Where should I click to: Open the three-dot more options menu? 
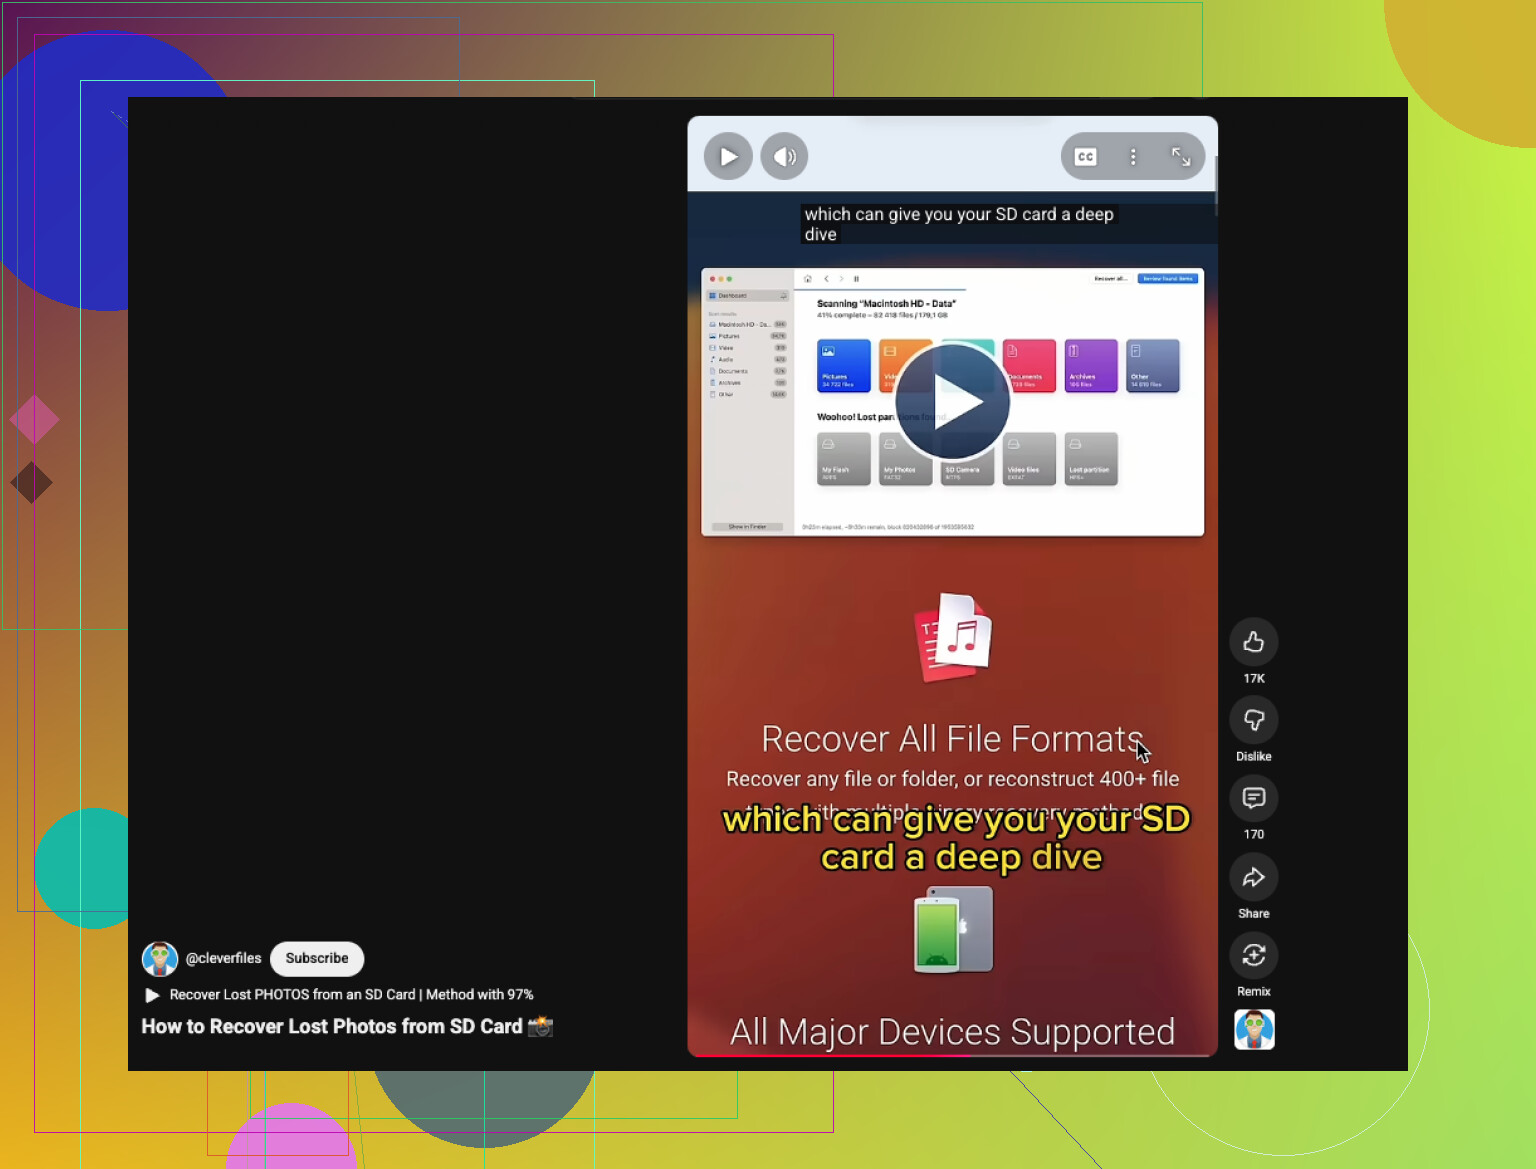tap(1133, 157)
